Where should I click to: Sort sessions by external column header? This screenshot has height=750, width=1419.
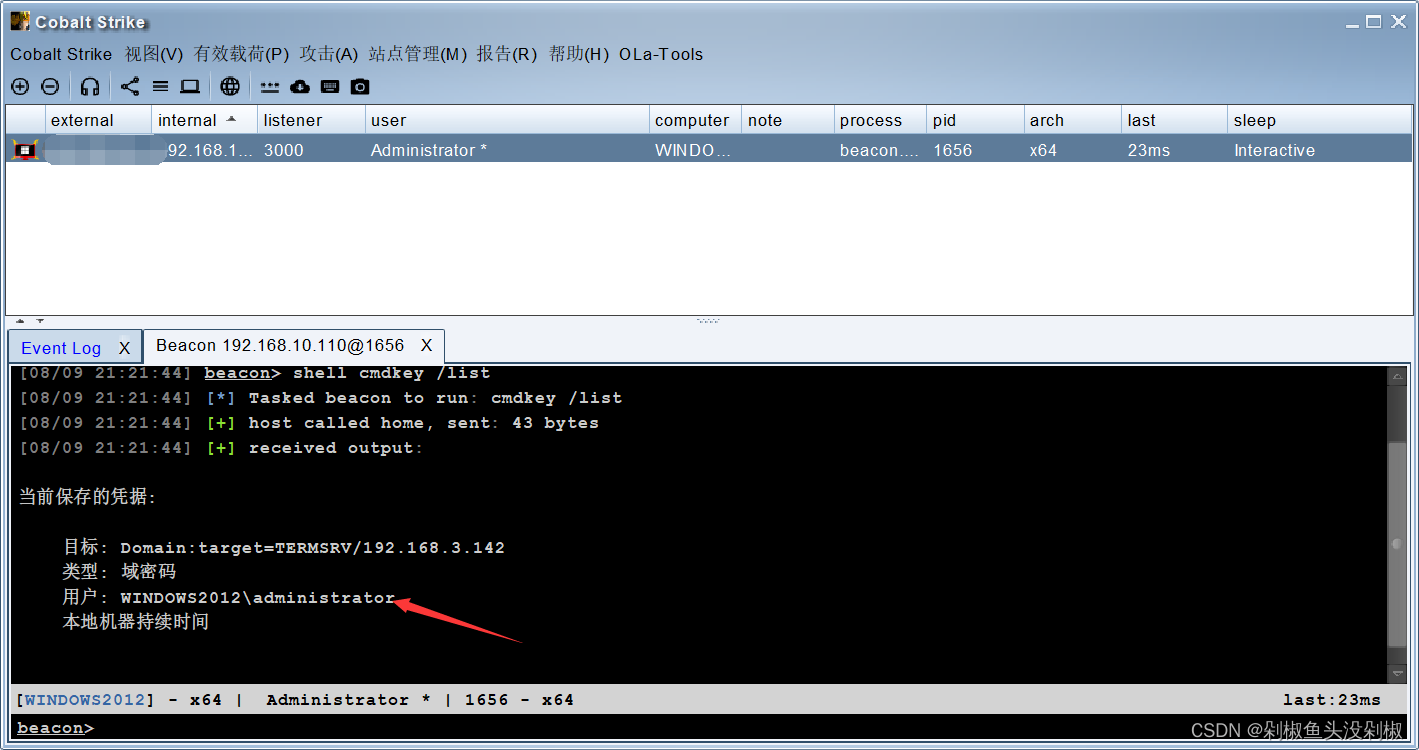(x=99, y=120)
